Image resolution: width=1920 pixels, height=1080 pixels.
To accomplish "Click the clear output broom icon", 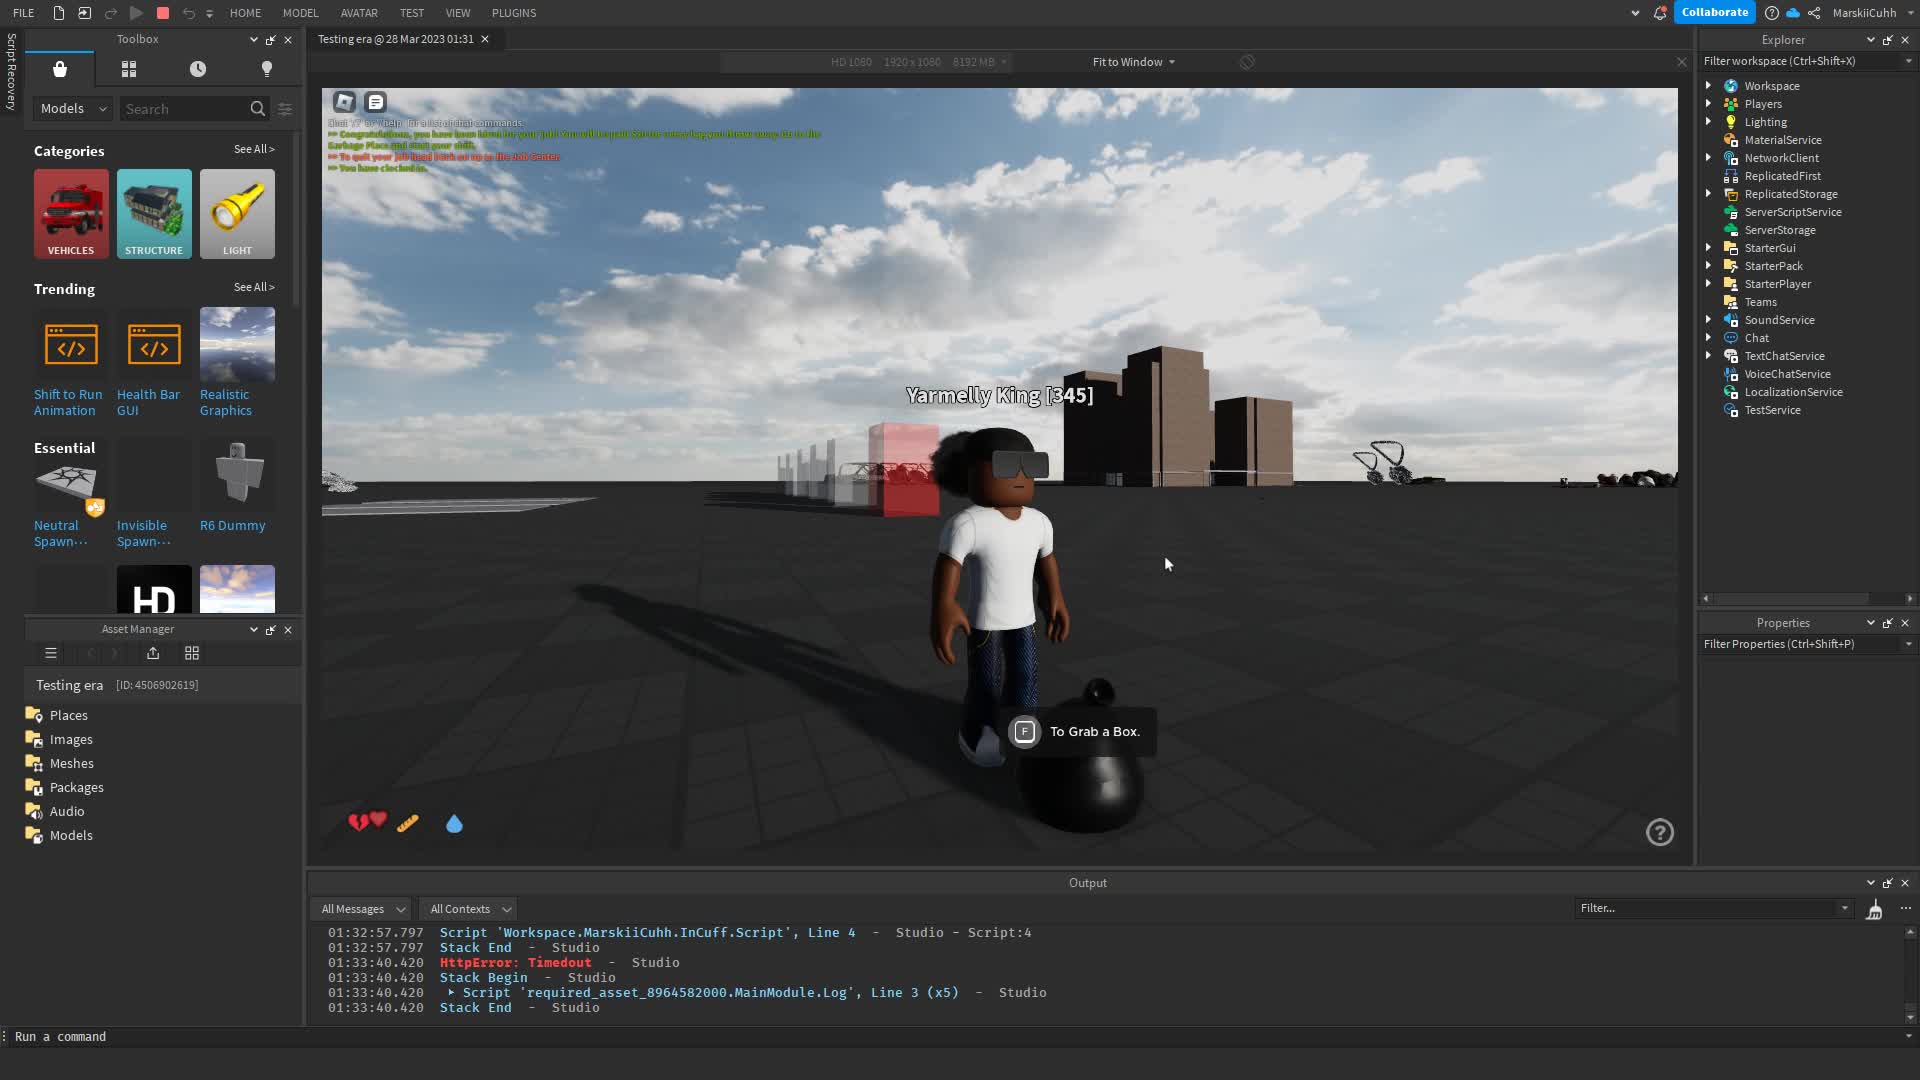I will [1874, 909].
